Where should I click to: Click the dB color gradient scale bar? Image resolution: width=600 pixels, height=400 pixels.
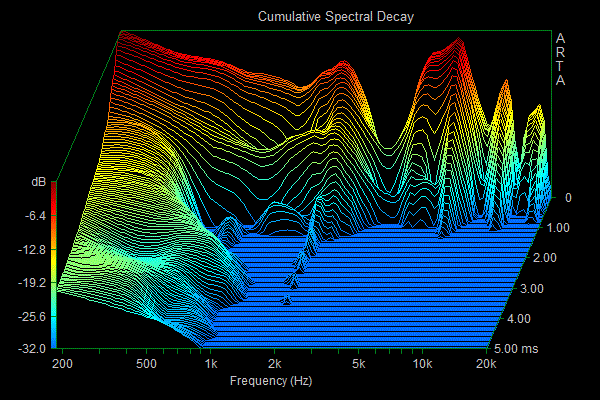pyautogui.click(x=54, y=265)
